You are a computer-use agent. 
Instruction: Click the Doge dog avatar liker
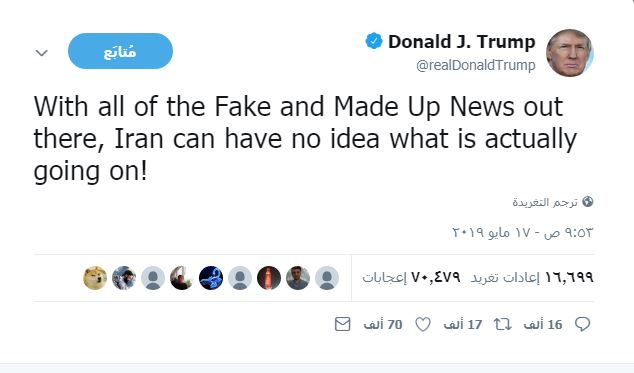[95, 278]
